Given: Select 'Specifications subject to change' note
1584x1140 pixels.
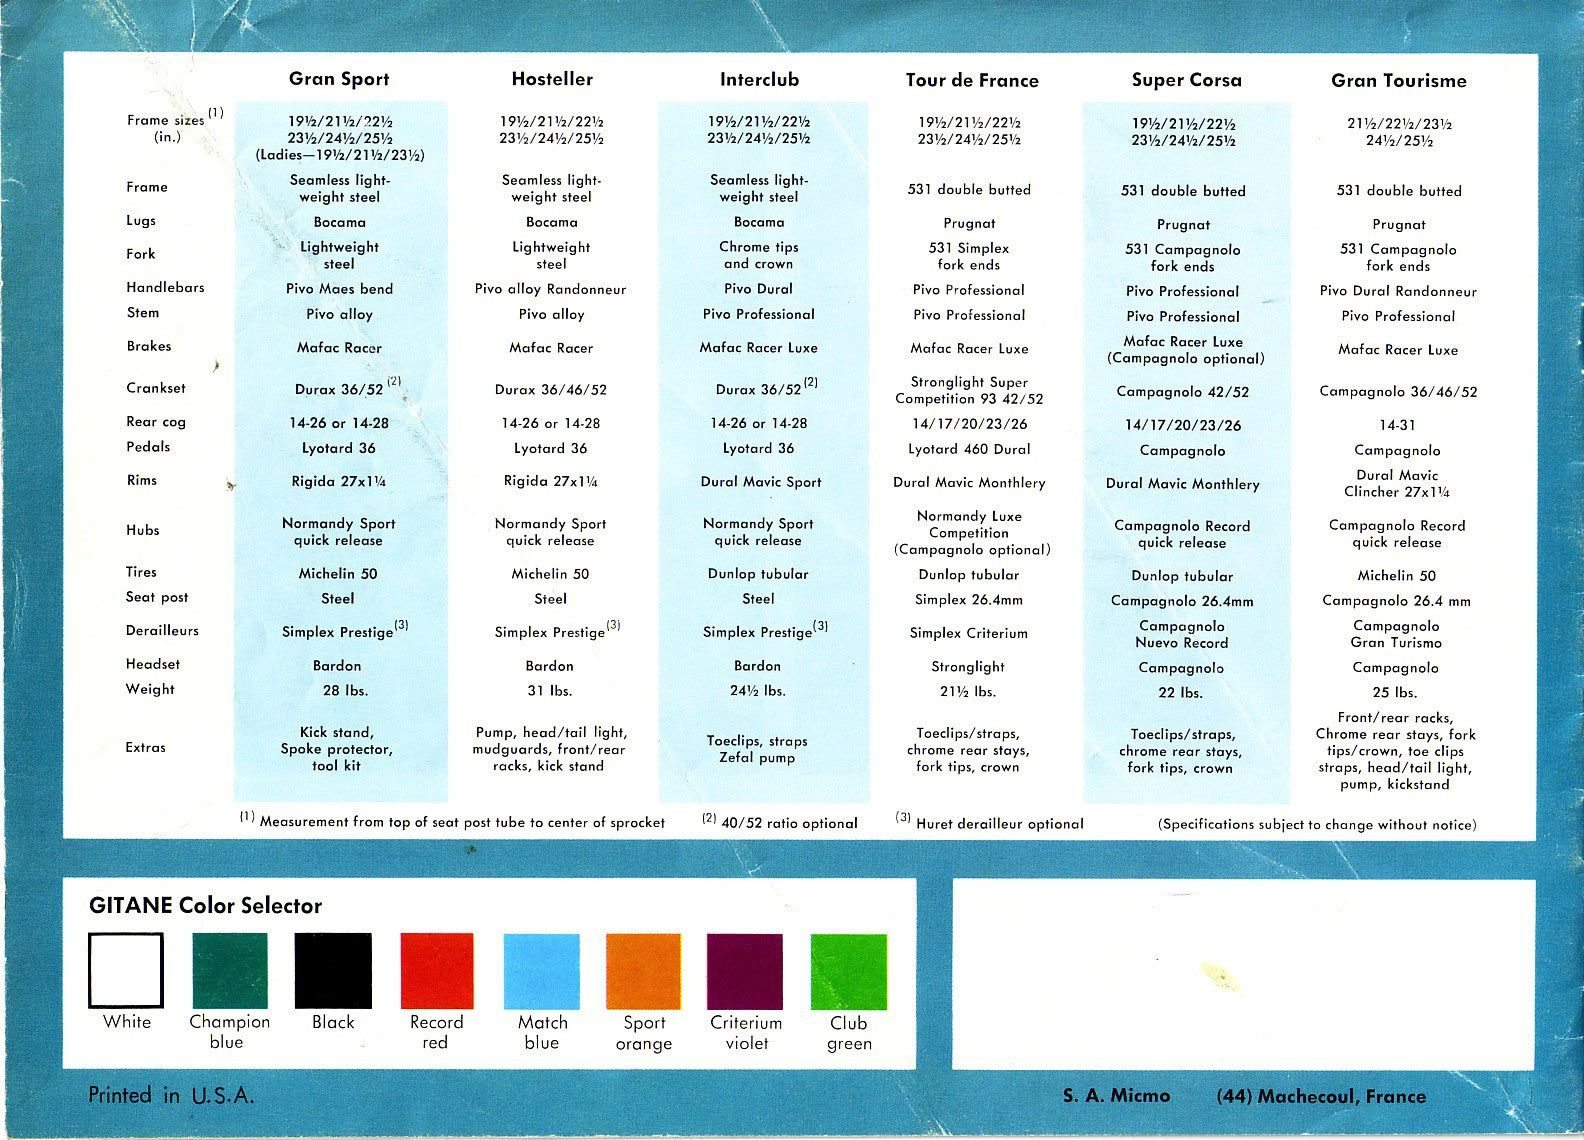Looking at the screenshot, I should [x=1318, y=825].
